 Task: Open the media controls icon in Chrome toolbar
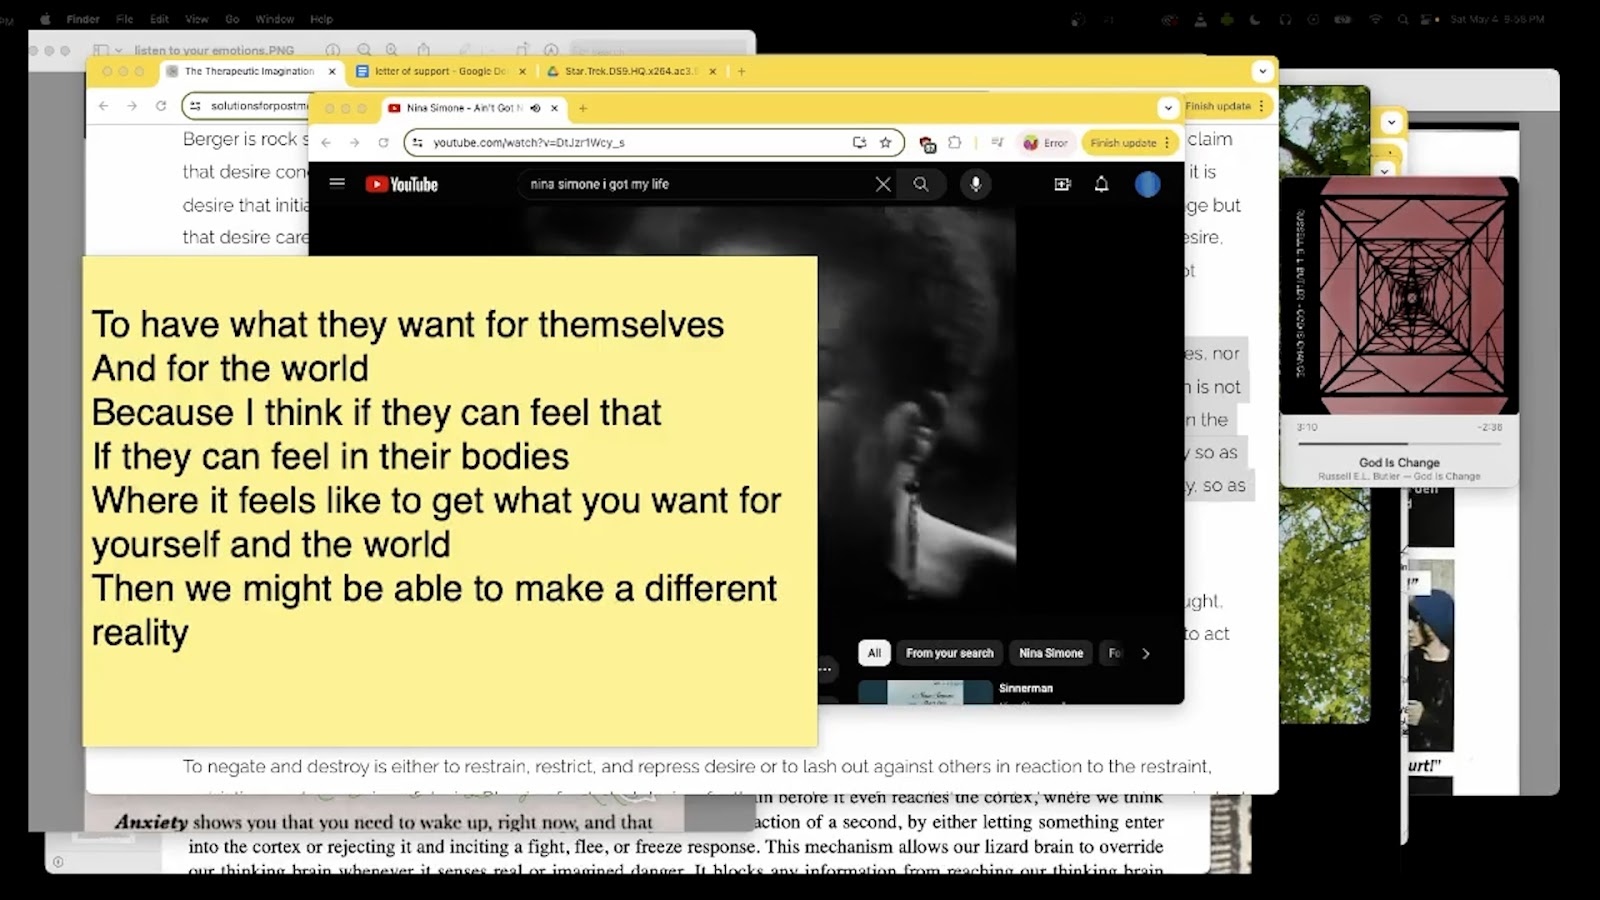click(997, 143)
